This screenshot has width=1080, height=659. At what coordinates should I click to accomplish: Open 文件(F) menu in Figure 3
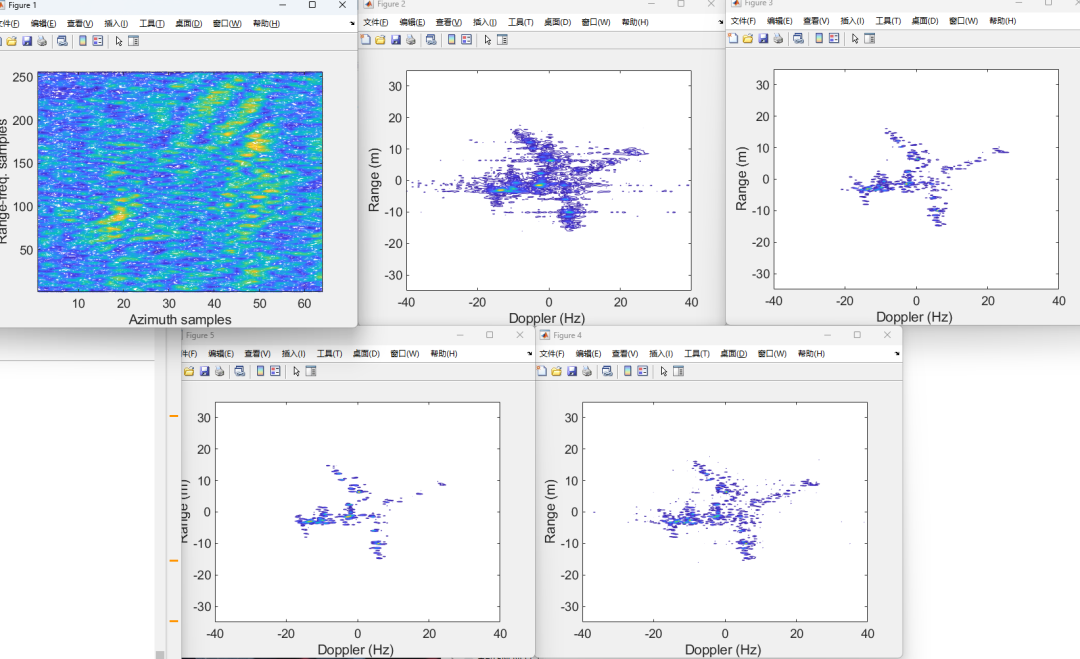743,21
